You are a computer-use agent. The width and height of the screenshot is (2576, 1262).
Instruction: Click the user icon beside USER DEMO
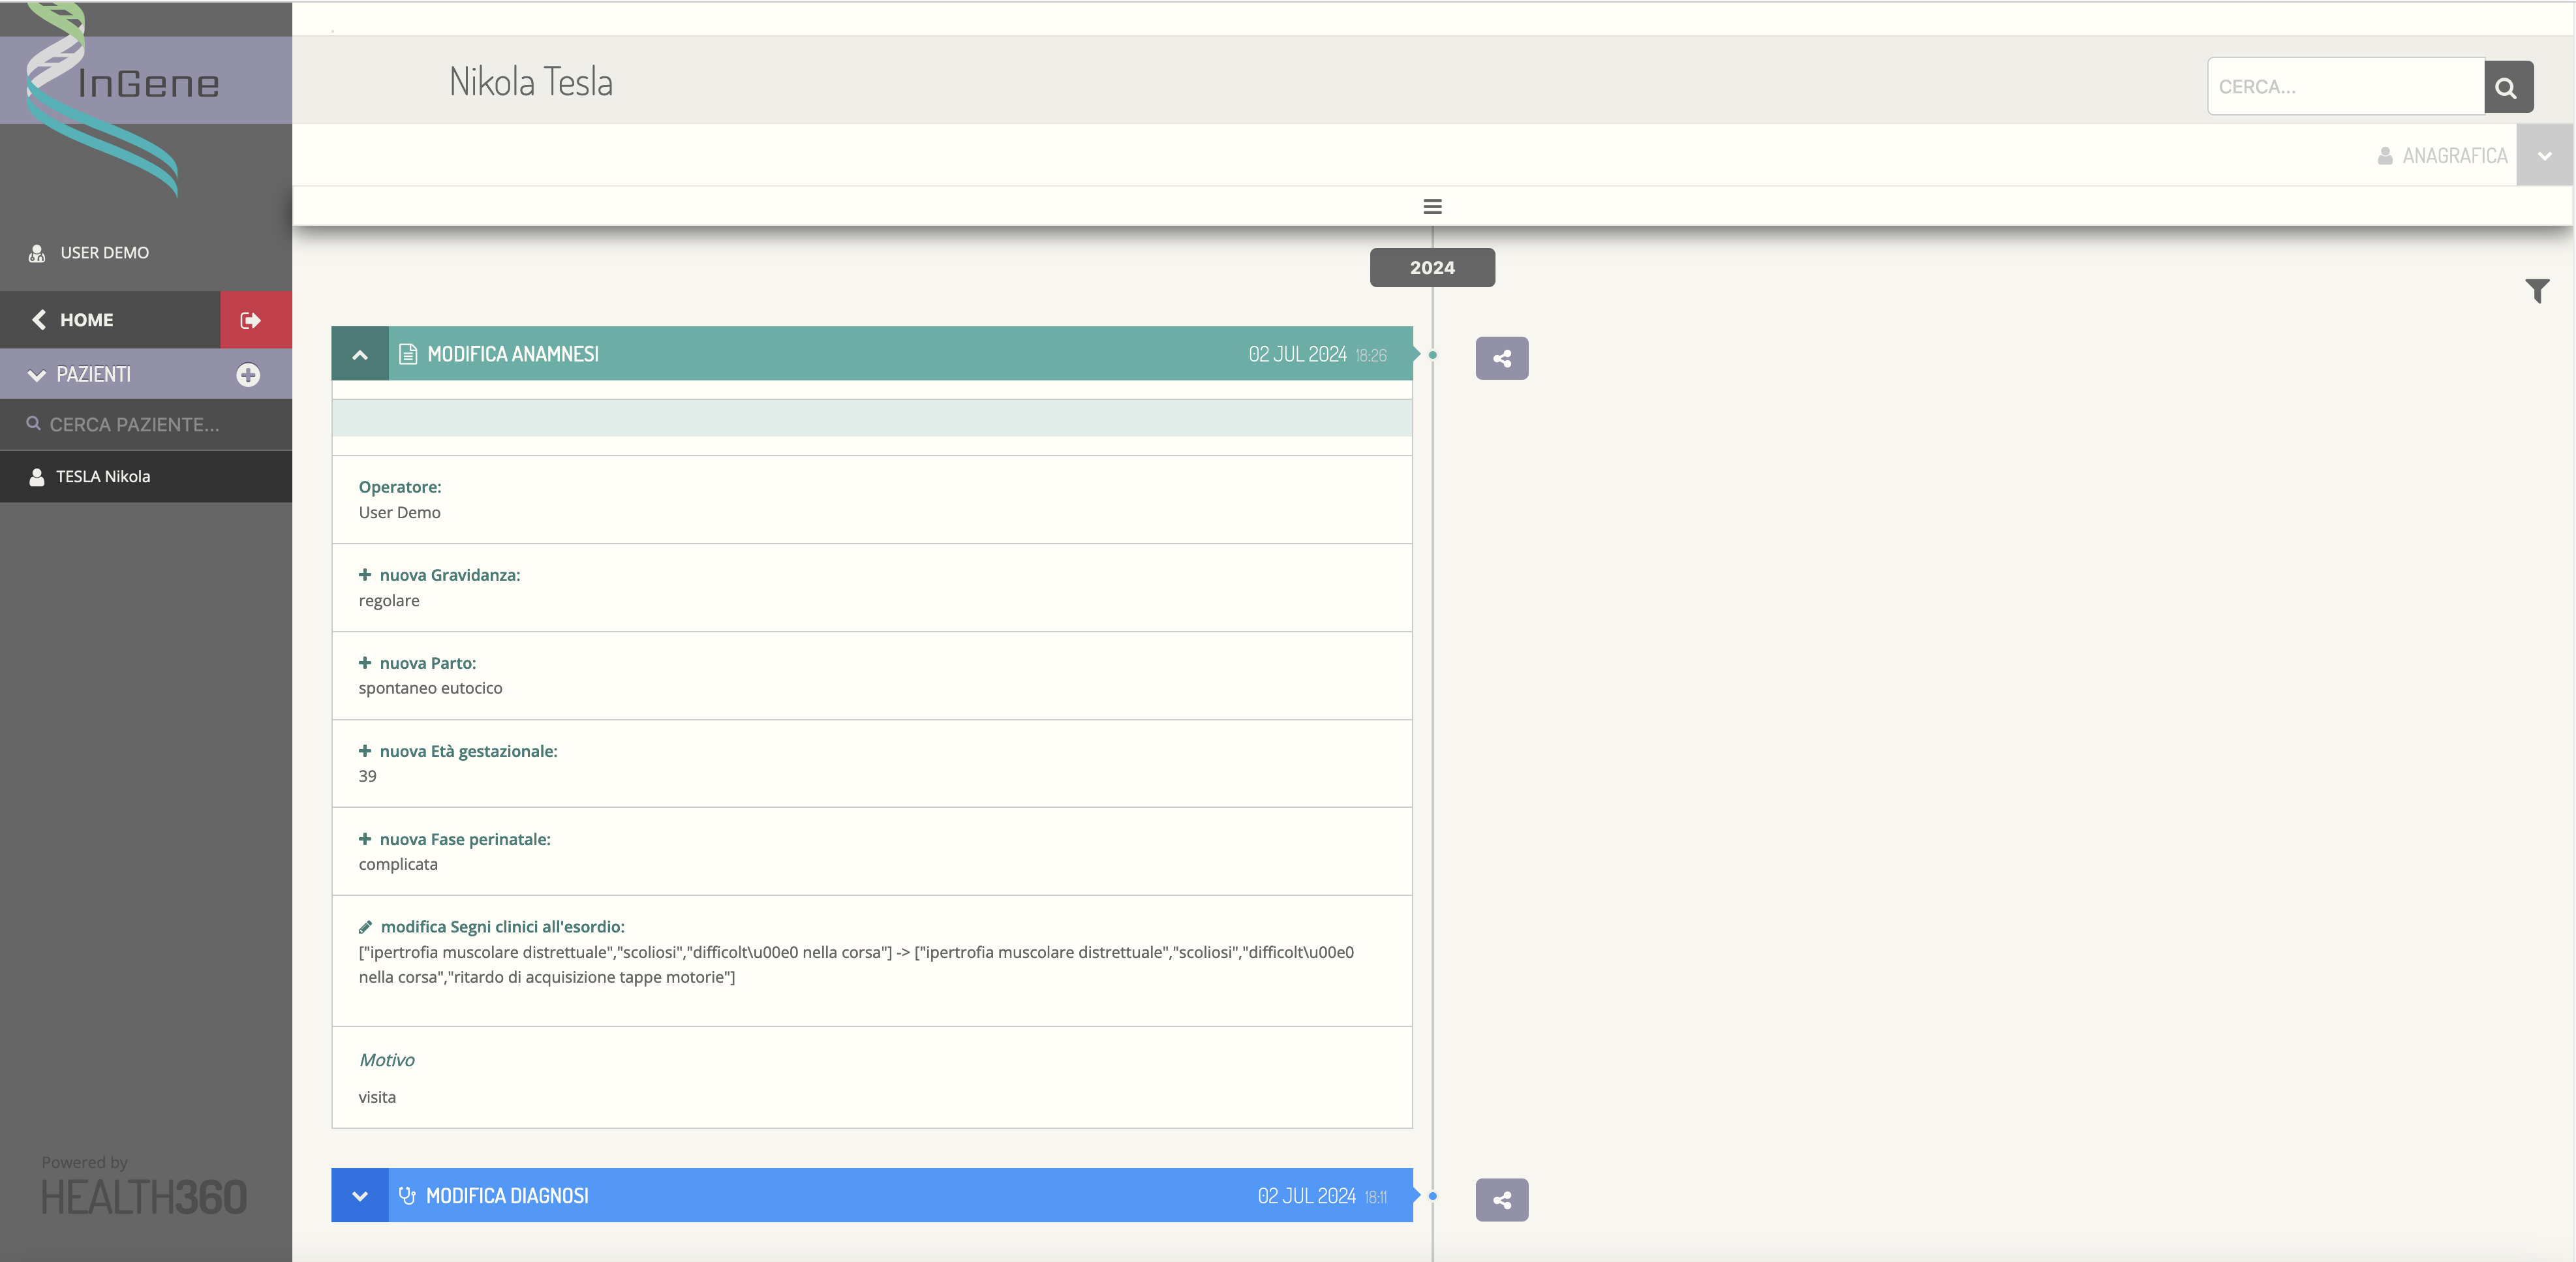(x=37, y=253)
